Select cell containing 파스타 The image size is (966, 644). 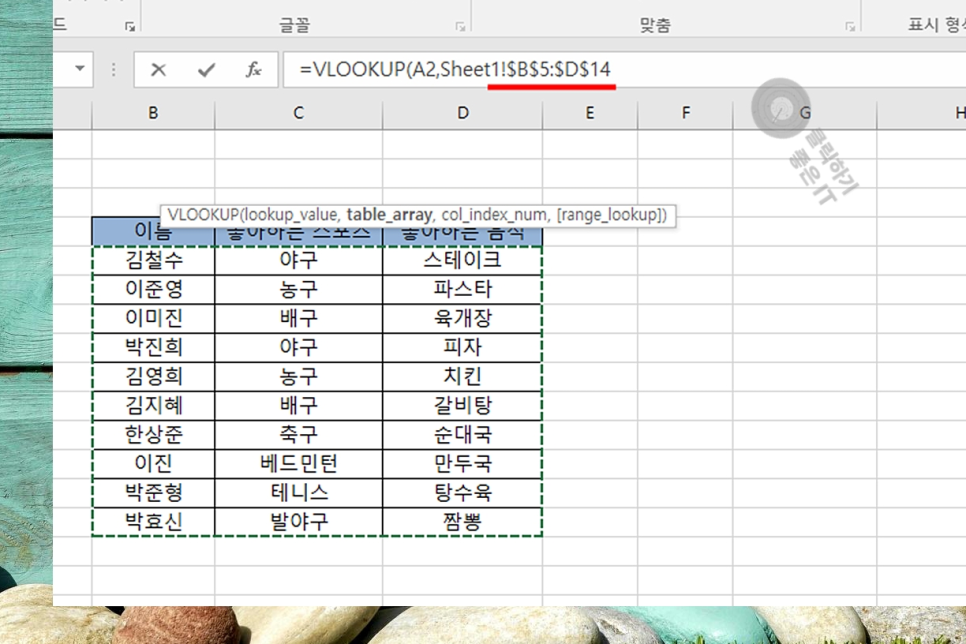(462, 289)
